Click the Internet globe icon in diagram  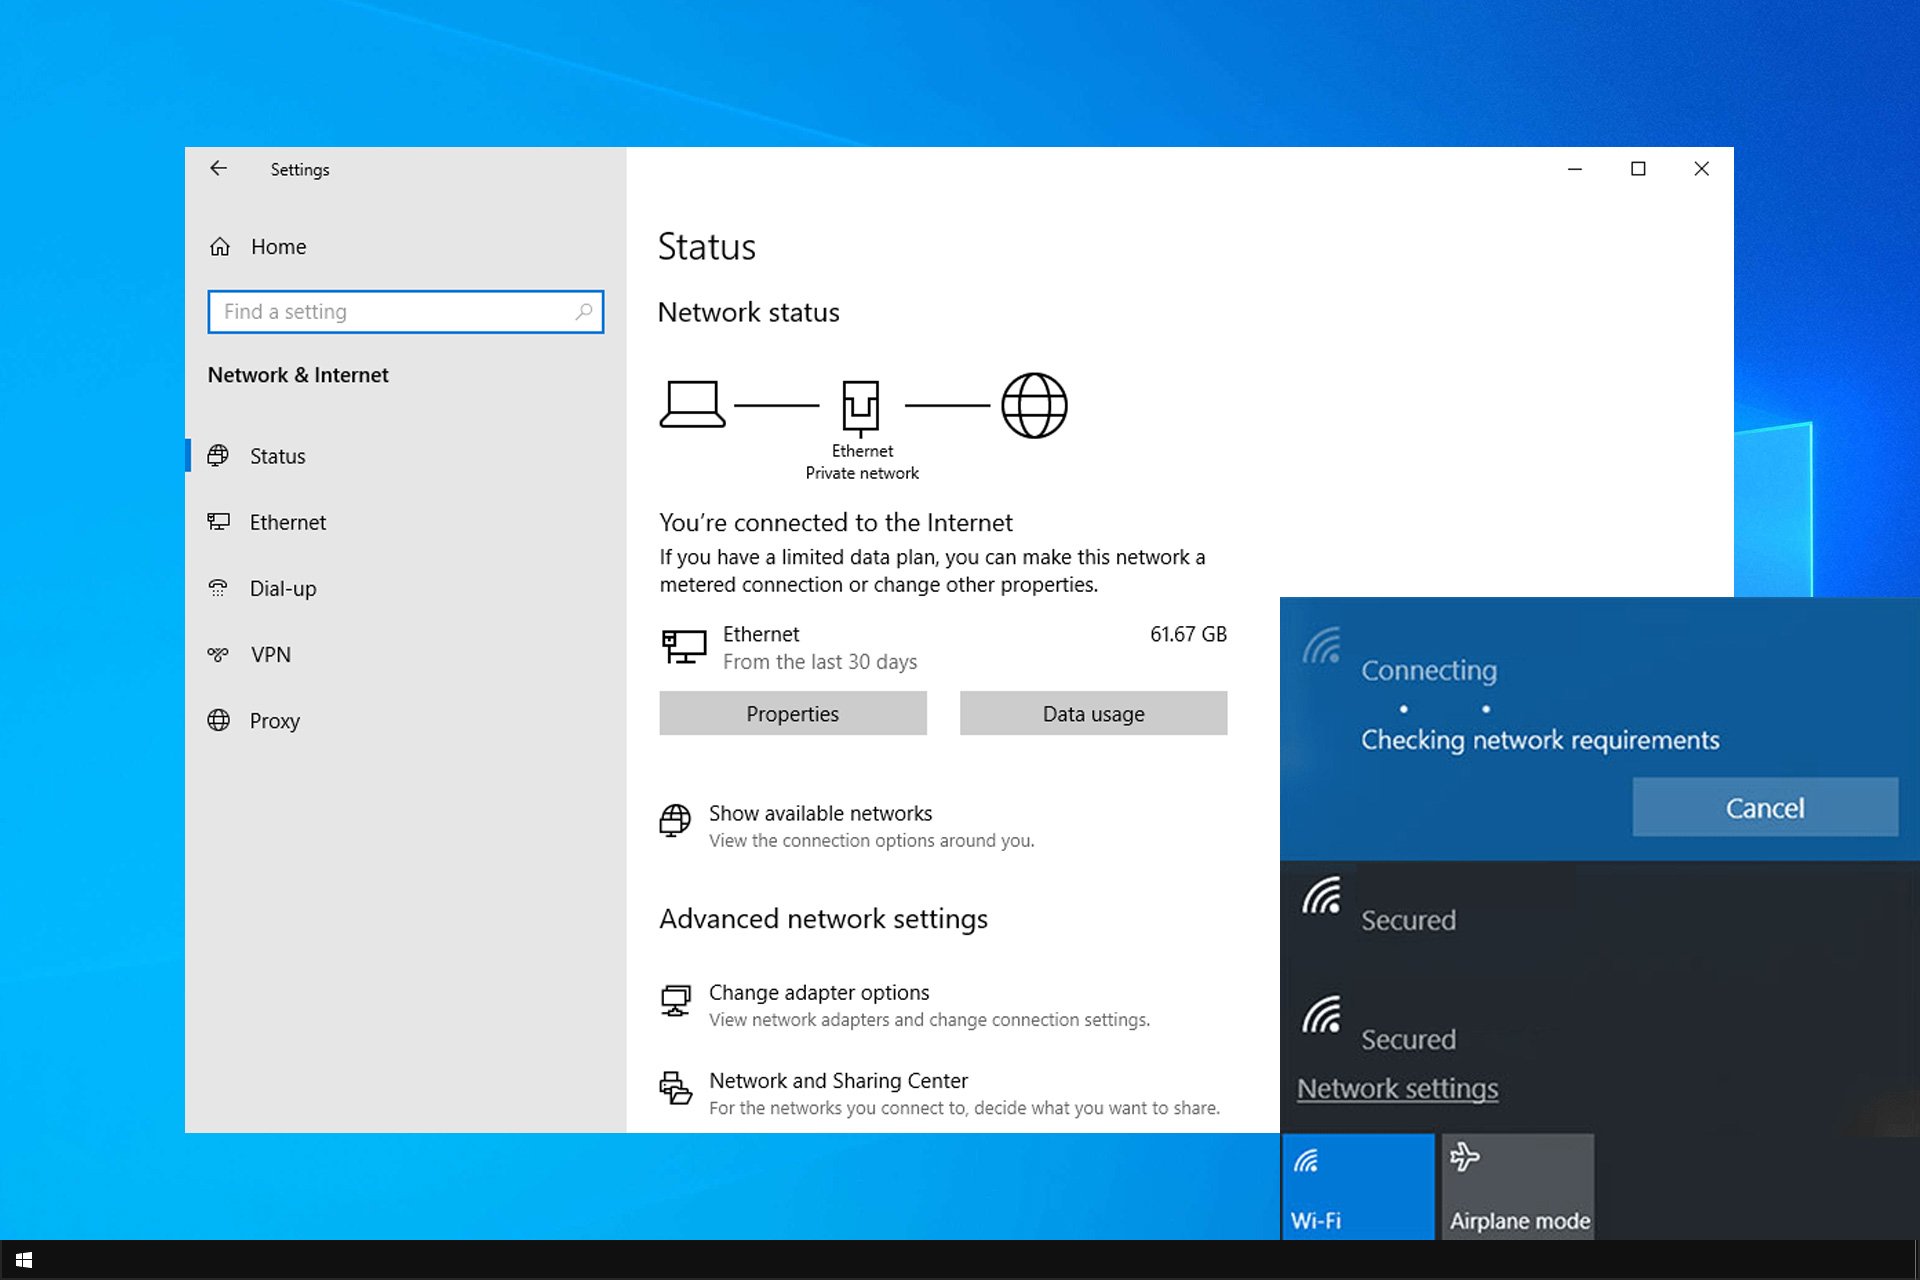pos(1034,405)
